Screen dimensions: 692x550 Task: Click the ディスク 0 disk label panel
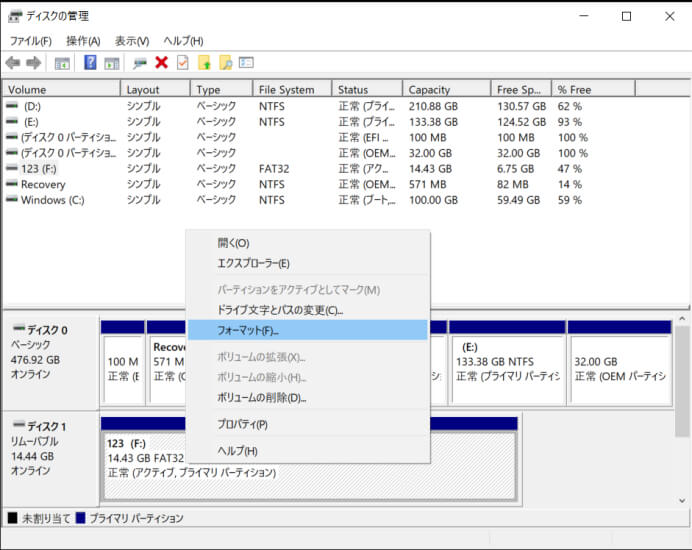point(51,363)
